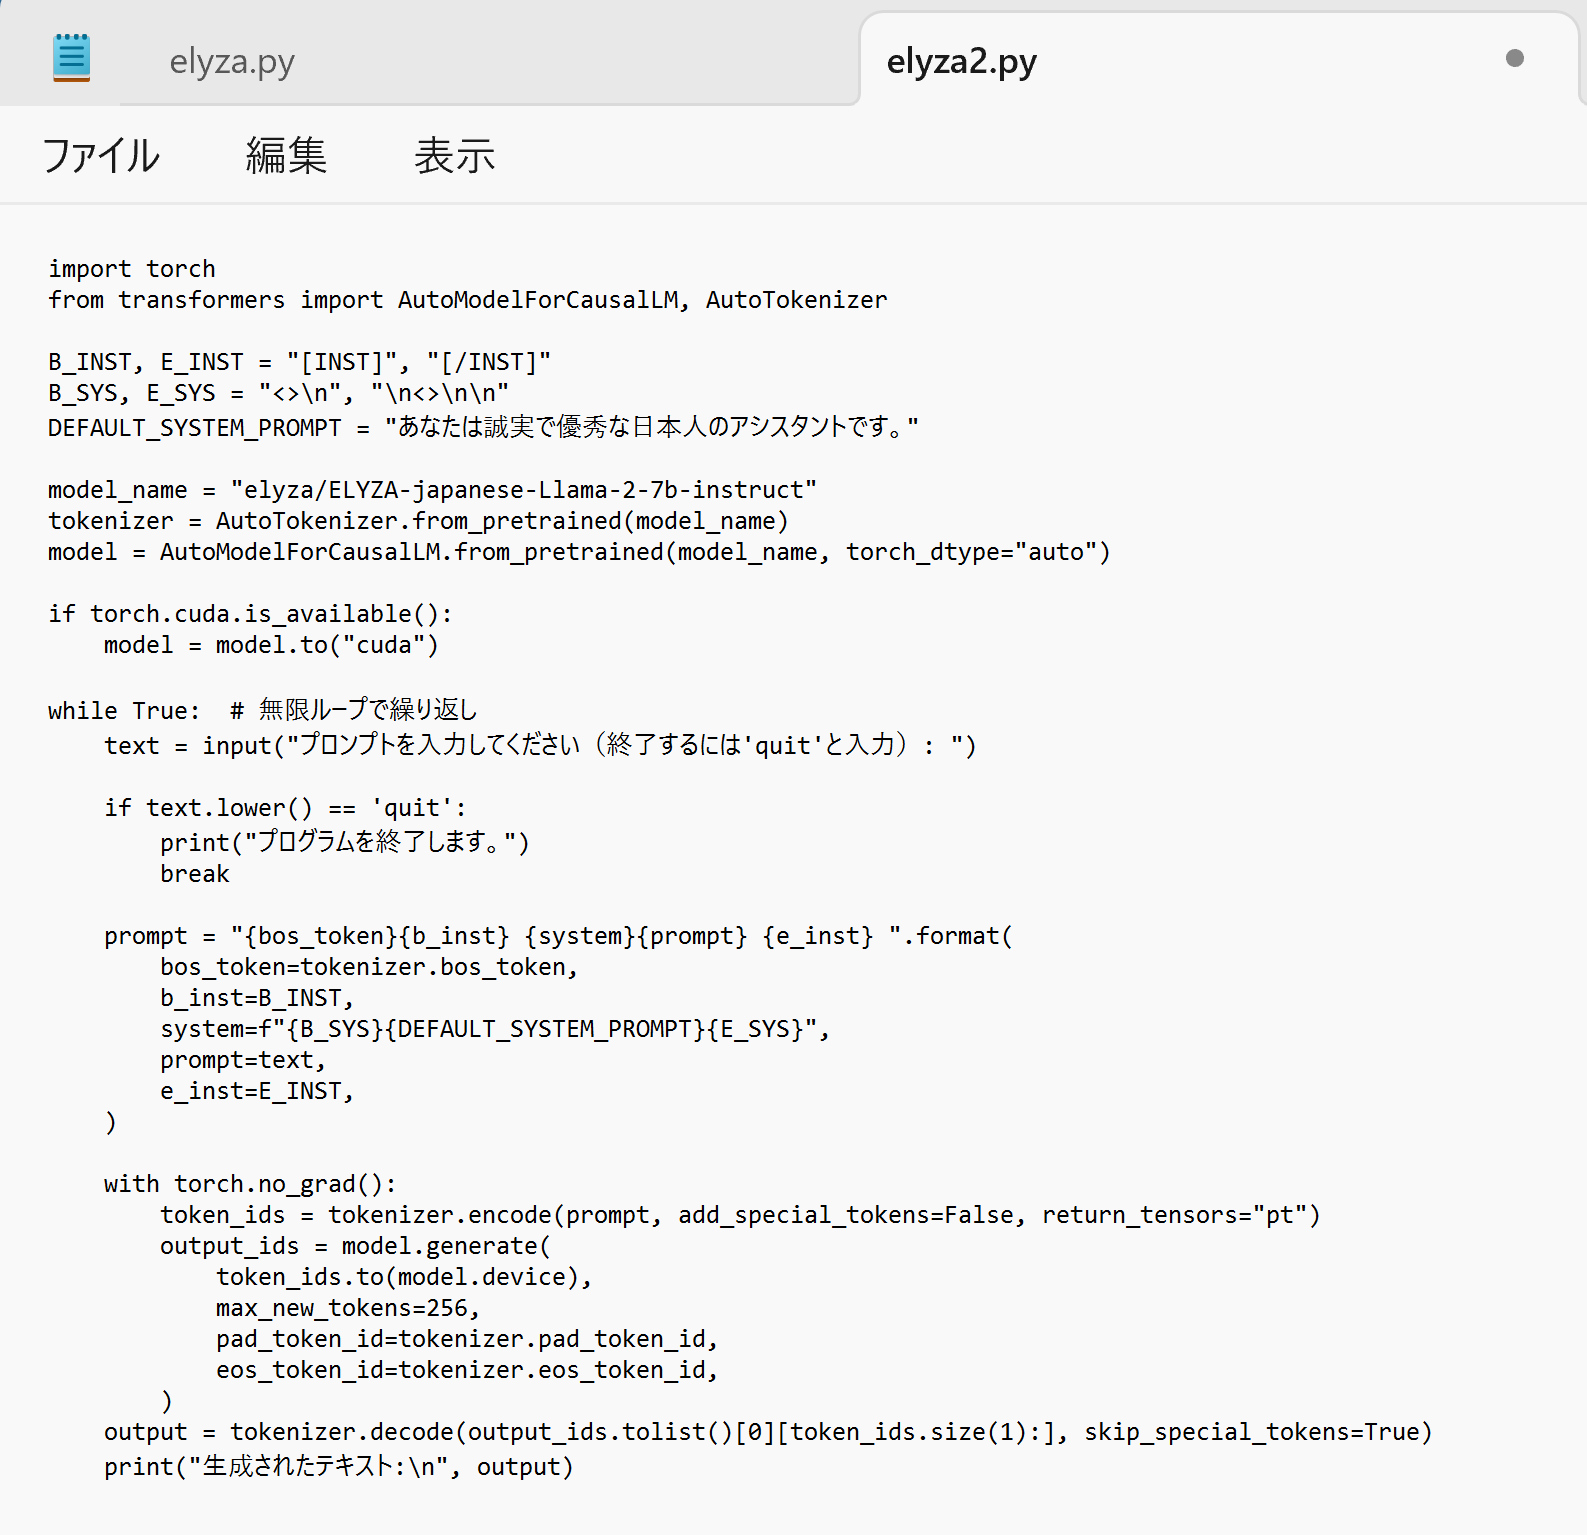Open the 表示 menu
This screenshot has width=1587, height=1535.
coord(455,155)
